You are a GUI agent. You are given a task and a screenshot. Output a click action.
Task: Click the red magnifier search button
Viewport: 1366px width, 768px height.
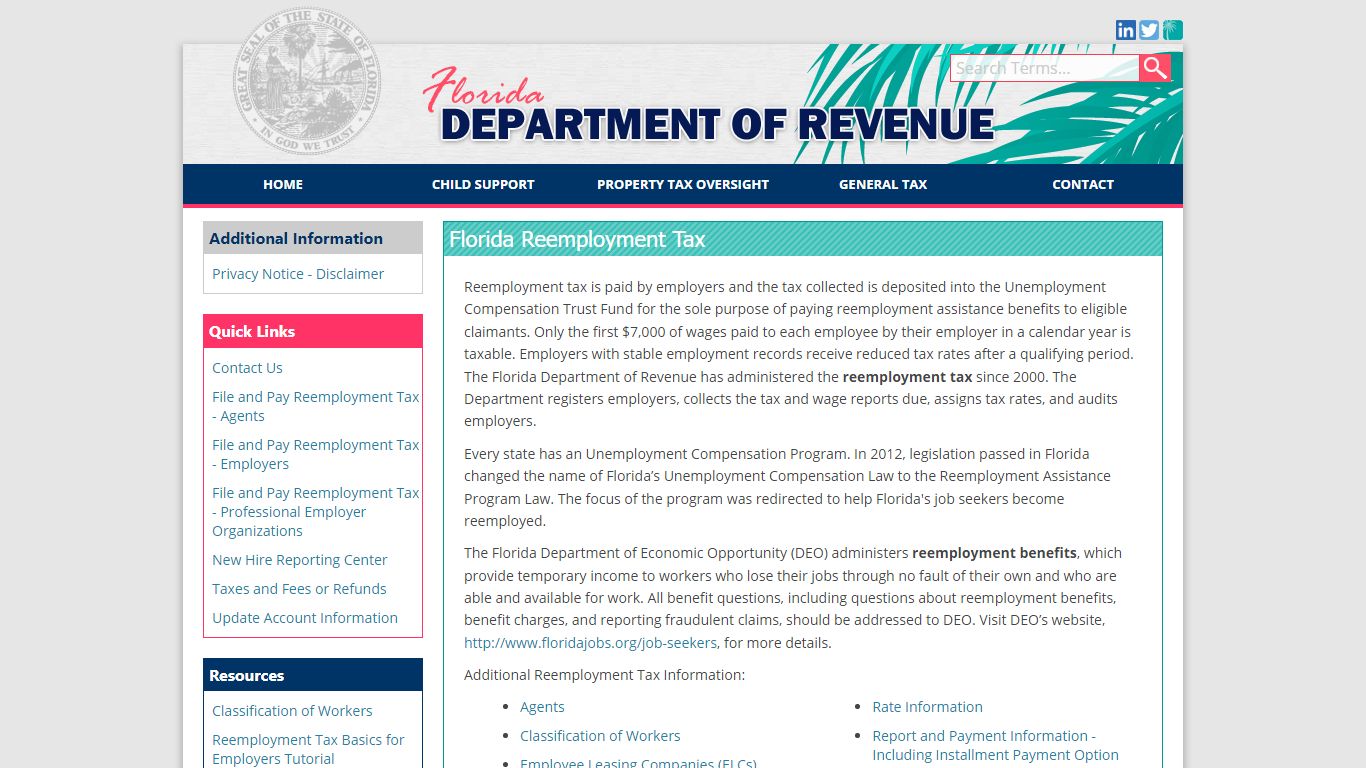[x=1155, y=68]
